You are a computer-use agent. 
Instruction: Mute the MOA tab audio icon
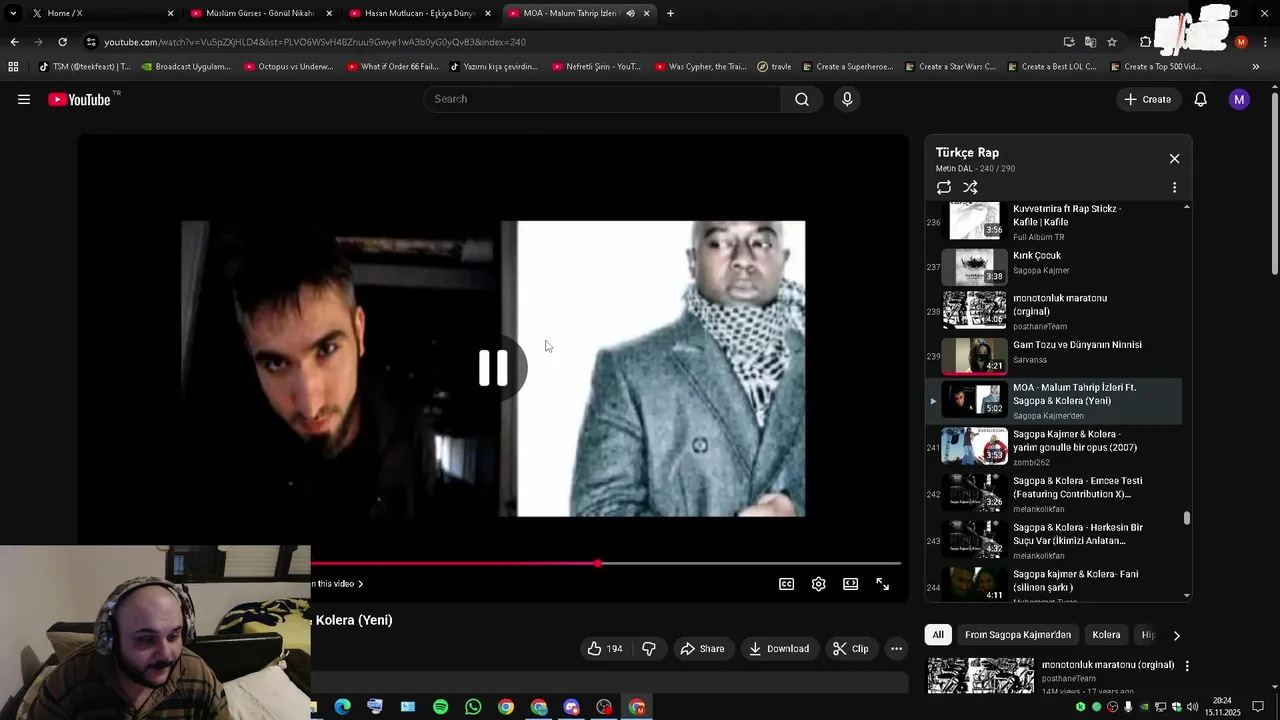coord(630,13)
